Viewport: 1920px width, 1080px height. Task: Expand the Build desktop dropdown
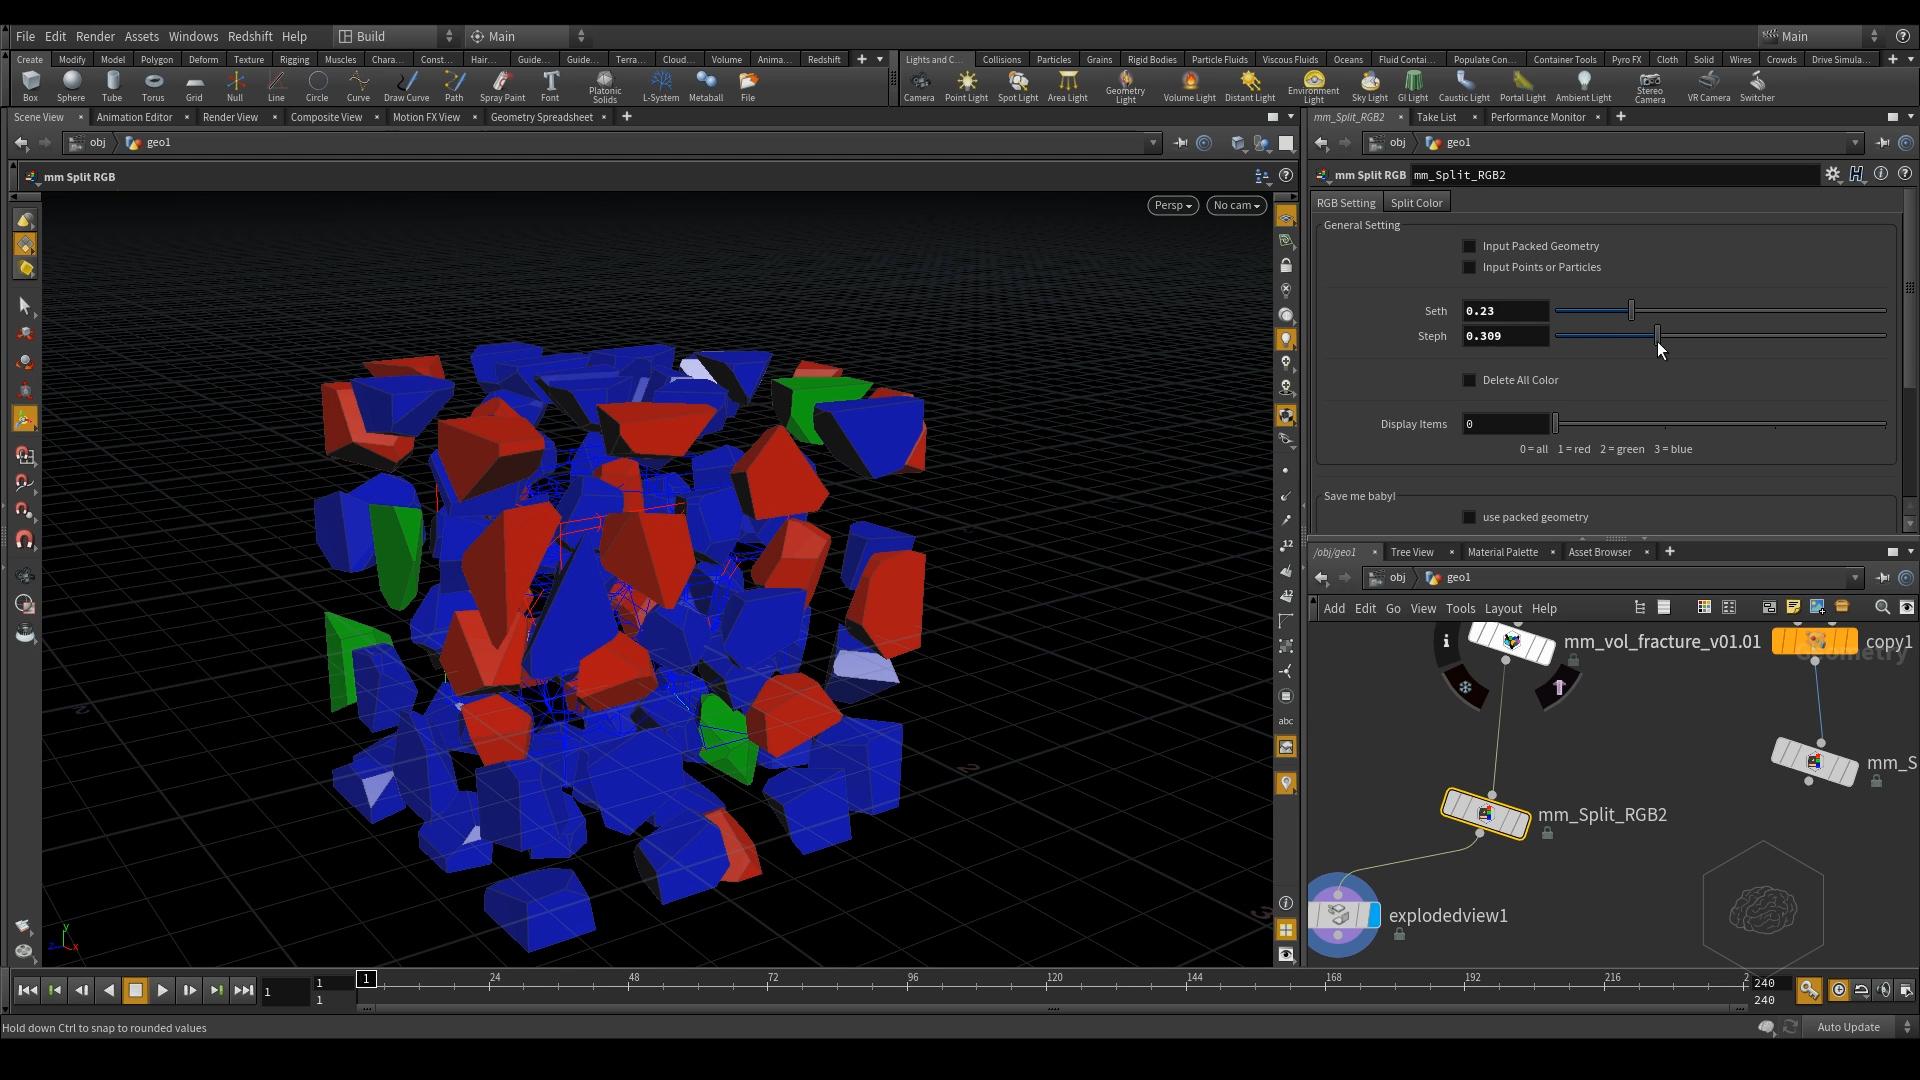[x=395, y=36]
